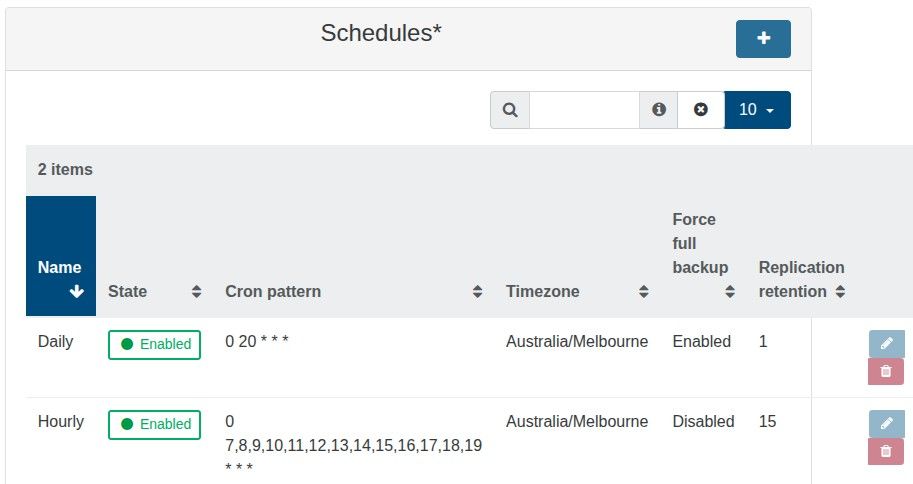
Task: Toggle the Hourly schedule Enabled state
Action: pyautogui.click(x=155, y=424)
